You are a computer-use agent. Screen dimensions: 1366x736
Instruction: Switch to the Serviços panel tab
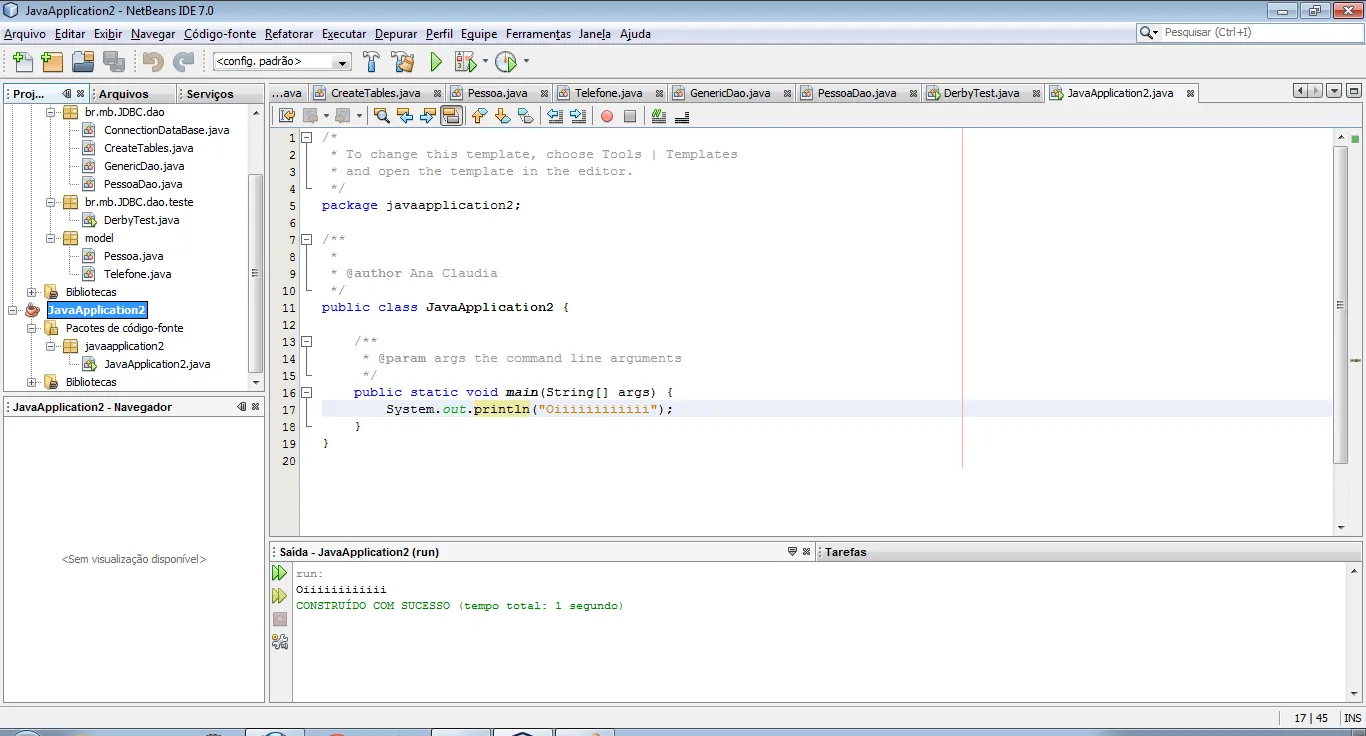pyautogui.click(x=210, y=94)
